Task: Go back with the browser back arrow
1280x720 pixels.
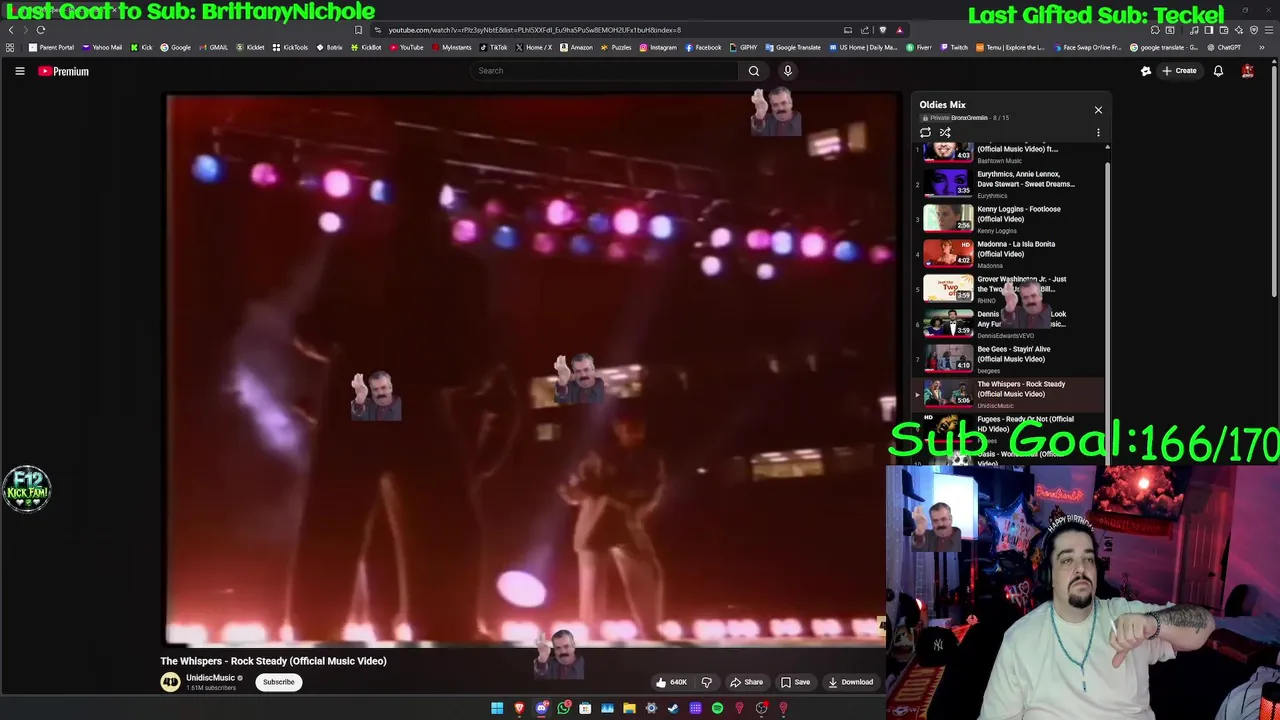Action: pos(11,30)
